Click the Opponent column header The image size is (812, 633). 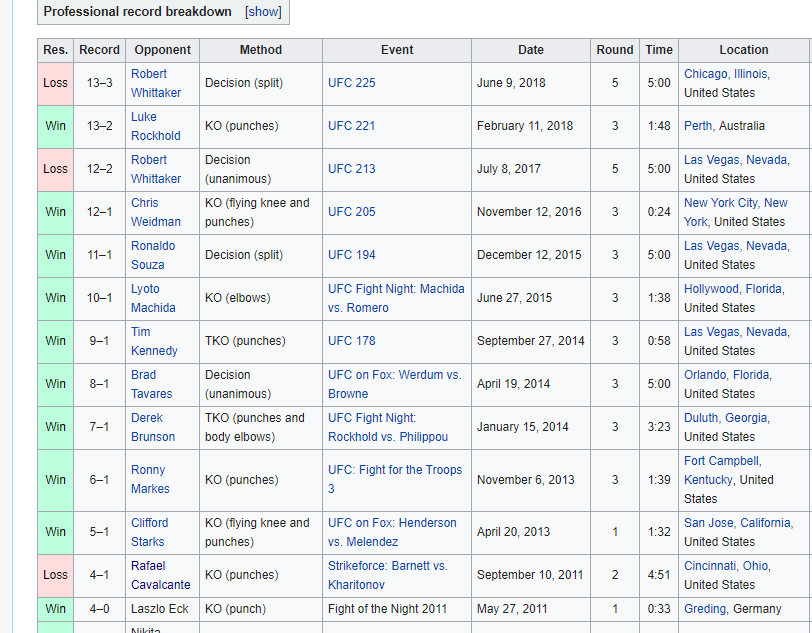(x=163, y=50)
